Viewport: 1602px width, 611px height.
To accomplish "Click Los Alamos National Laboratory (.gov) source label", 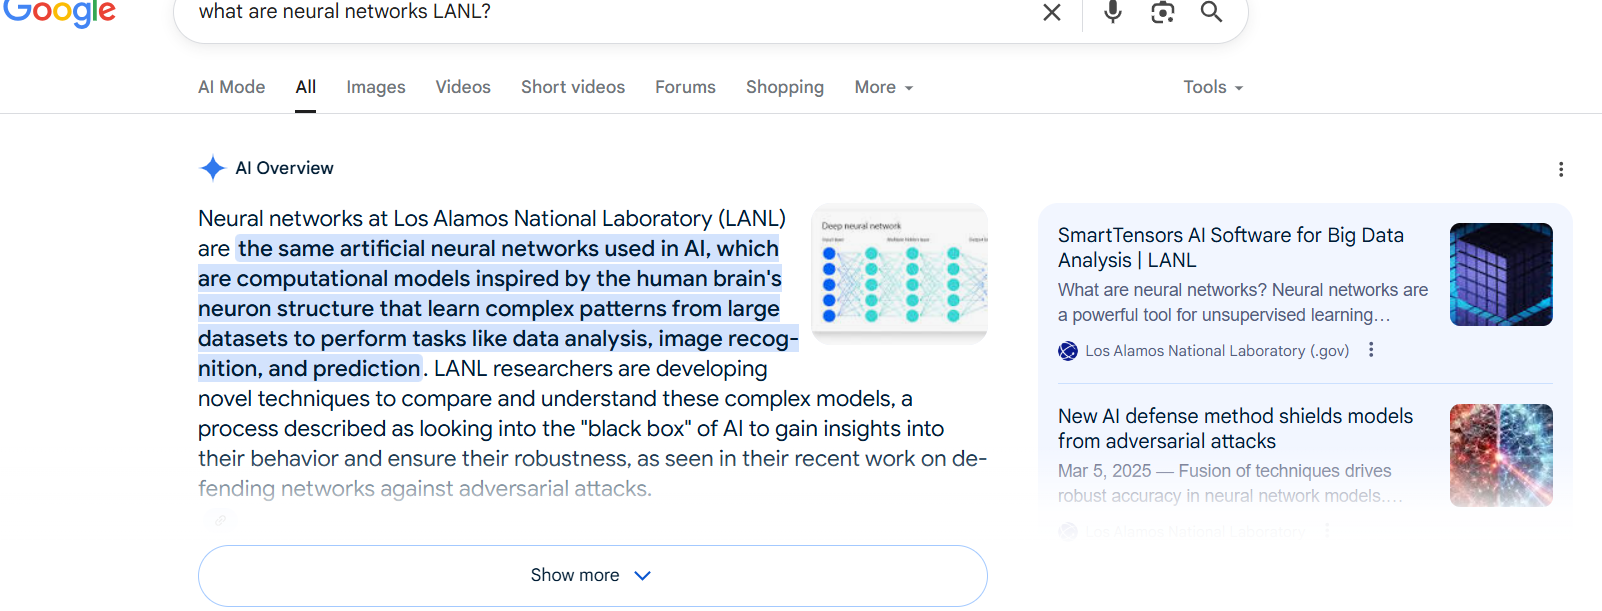I will (x=1217, y=351).
